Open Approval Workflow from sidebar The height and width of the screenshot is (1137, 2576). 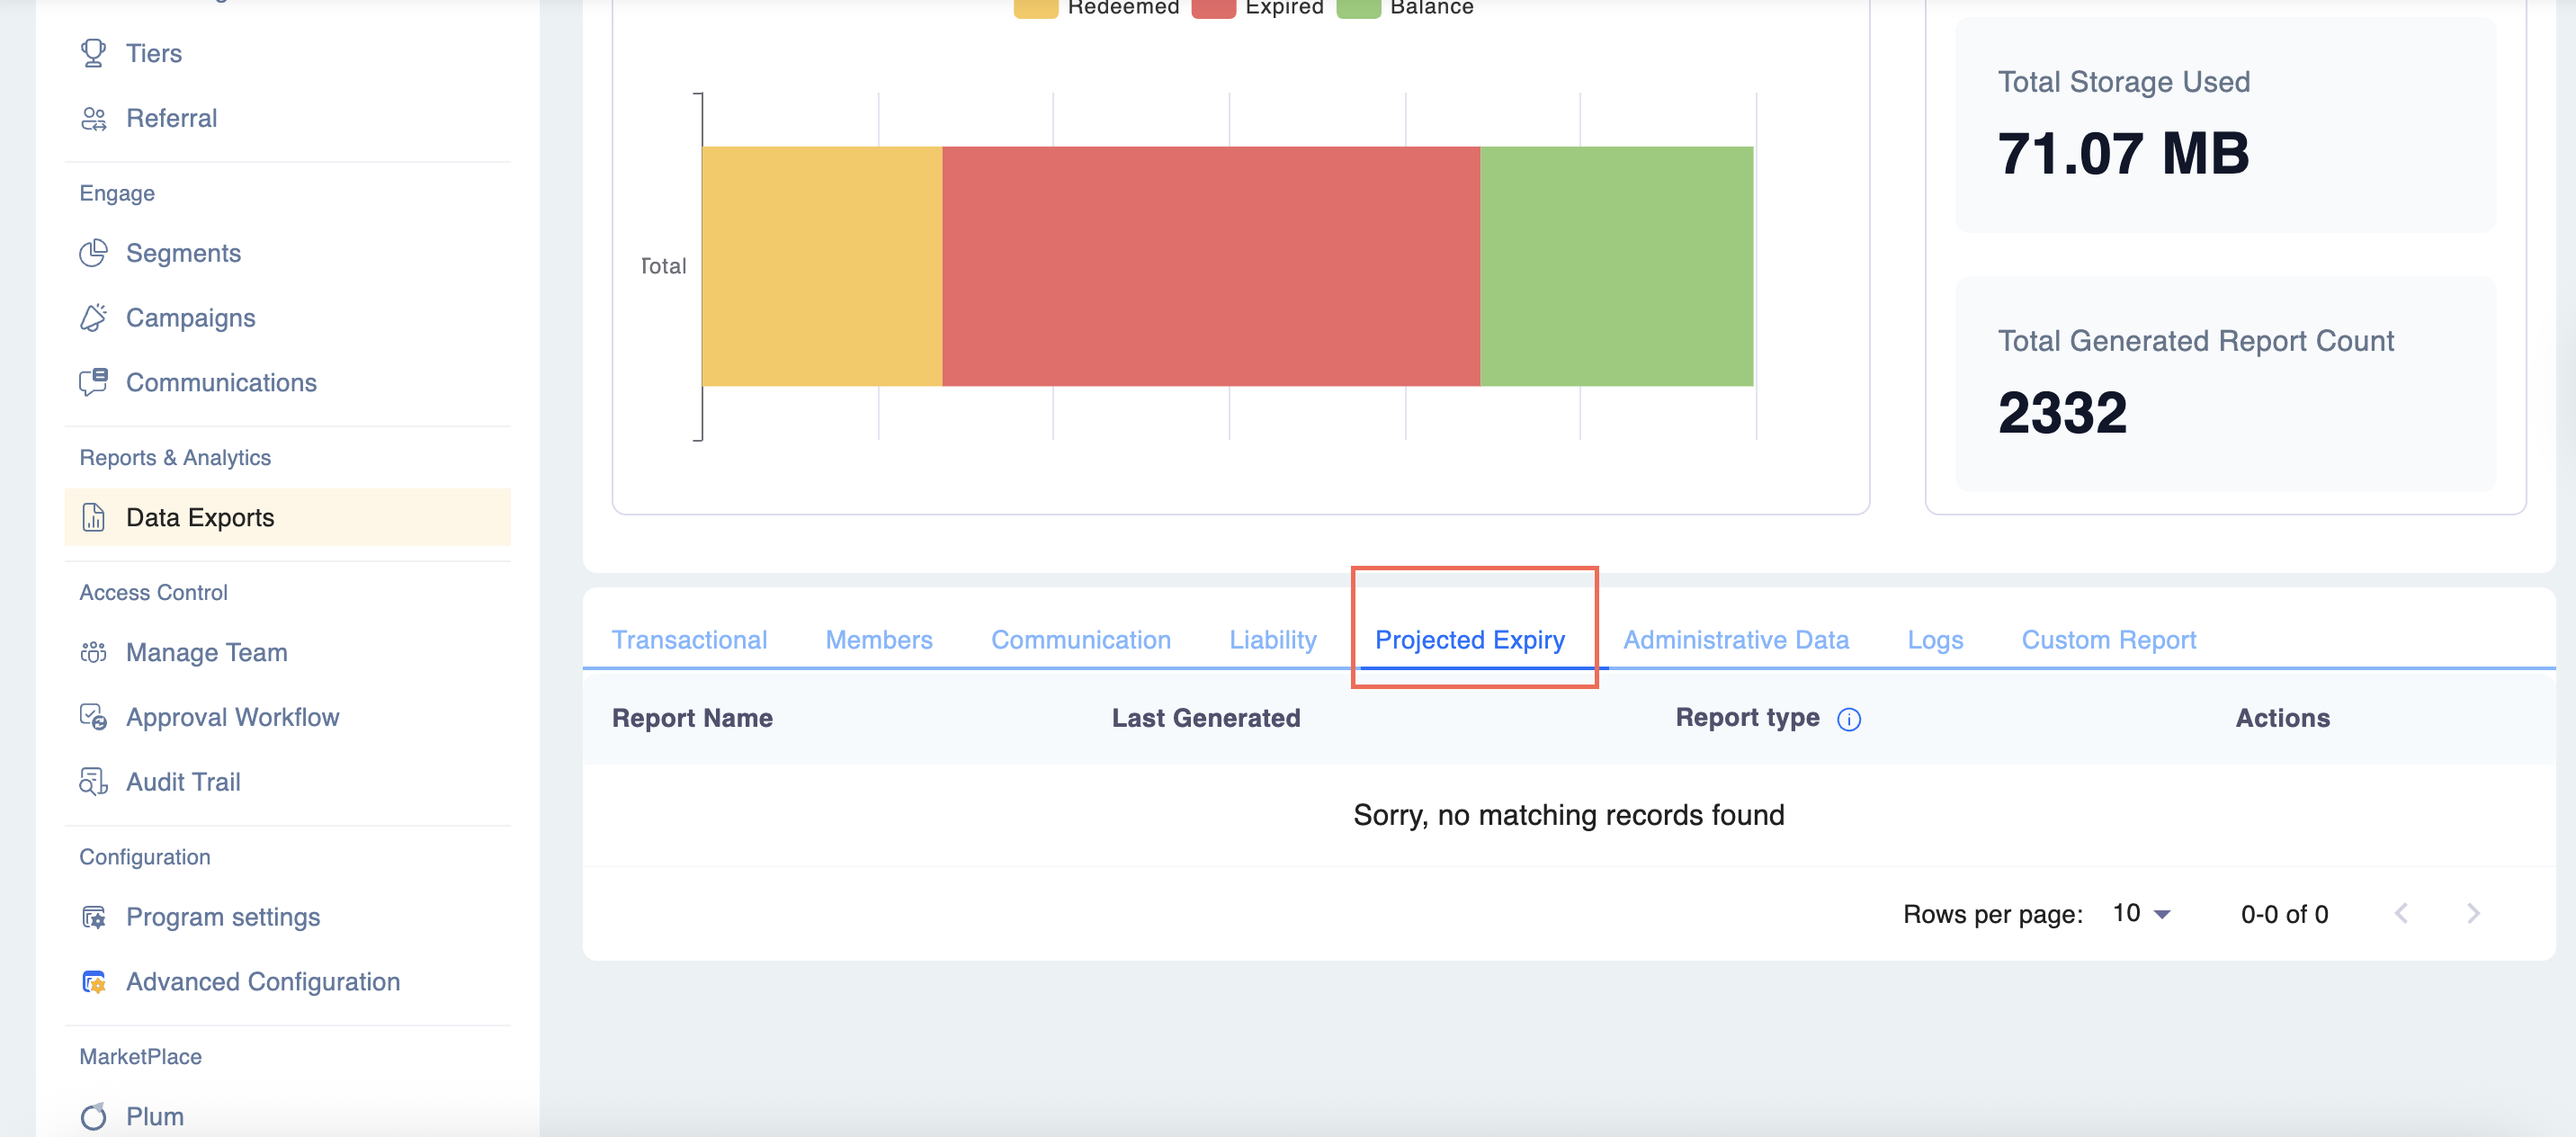(x=232, y=717)
